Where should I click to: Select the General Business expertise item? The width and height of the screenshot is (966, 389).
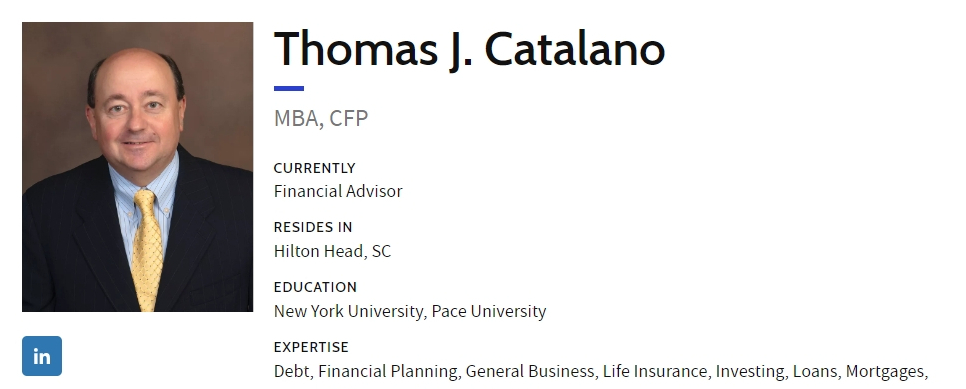[x=530, y=371]
